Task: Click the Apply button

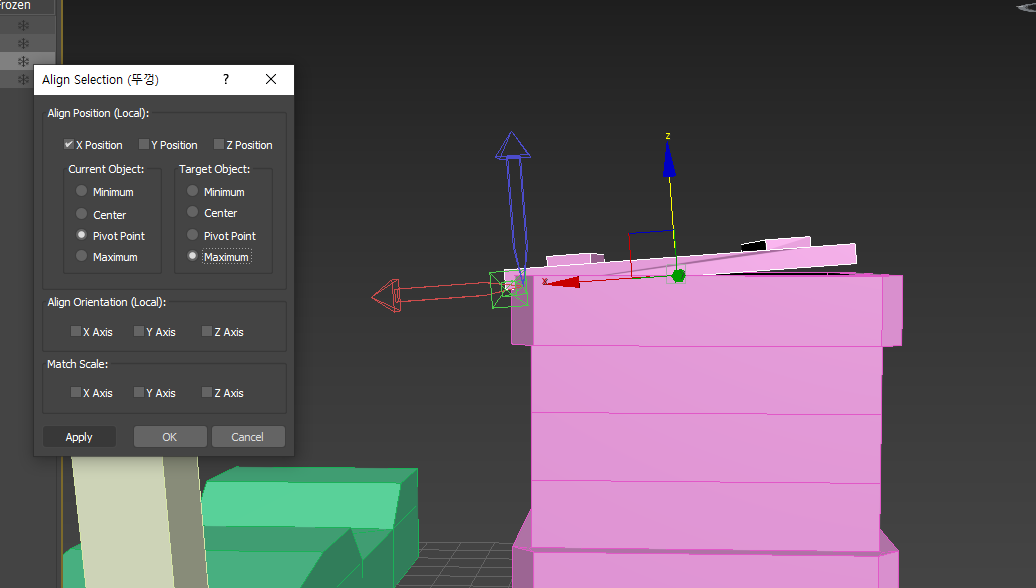Action: click(x=79, y=437)
